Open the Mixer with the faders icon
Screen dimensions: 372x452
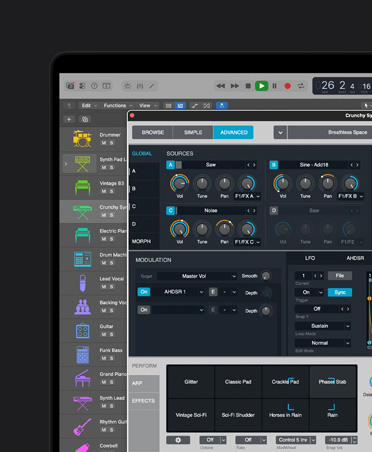(140, 86)
